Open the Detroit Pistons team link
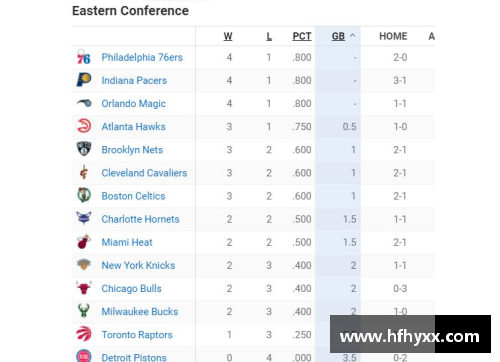Screen dimensions: 500x362 pos(134,357)
